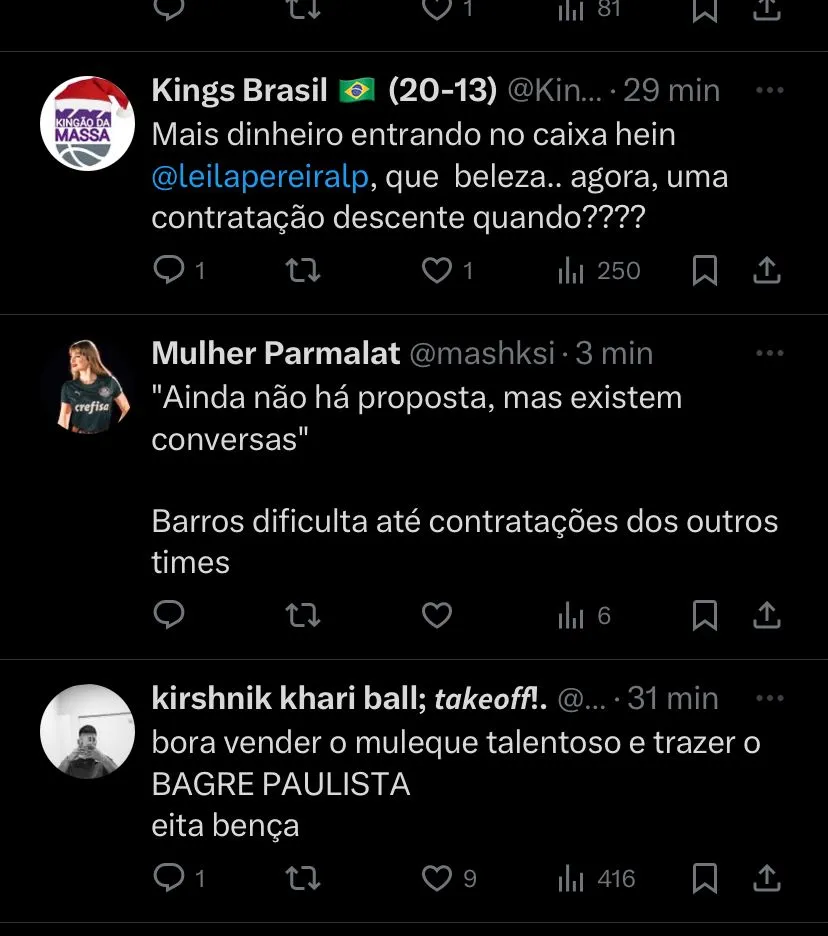This screenshot has height=936, width=828.
Task: Open the Mulher Parmalat profile name
Action: (x=276, y=353)
